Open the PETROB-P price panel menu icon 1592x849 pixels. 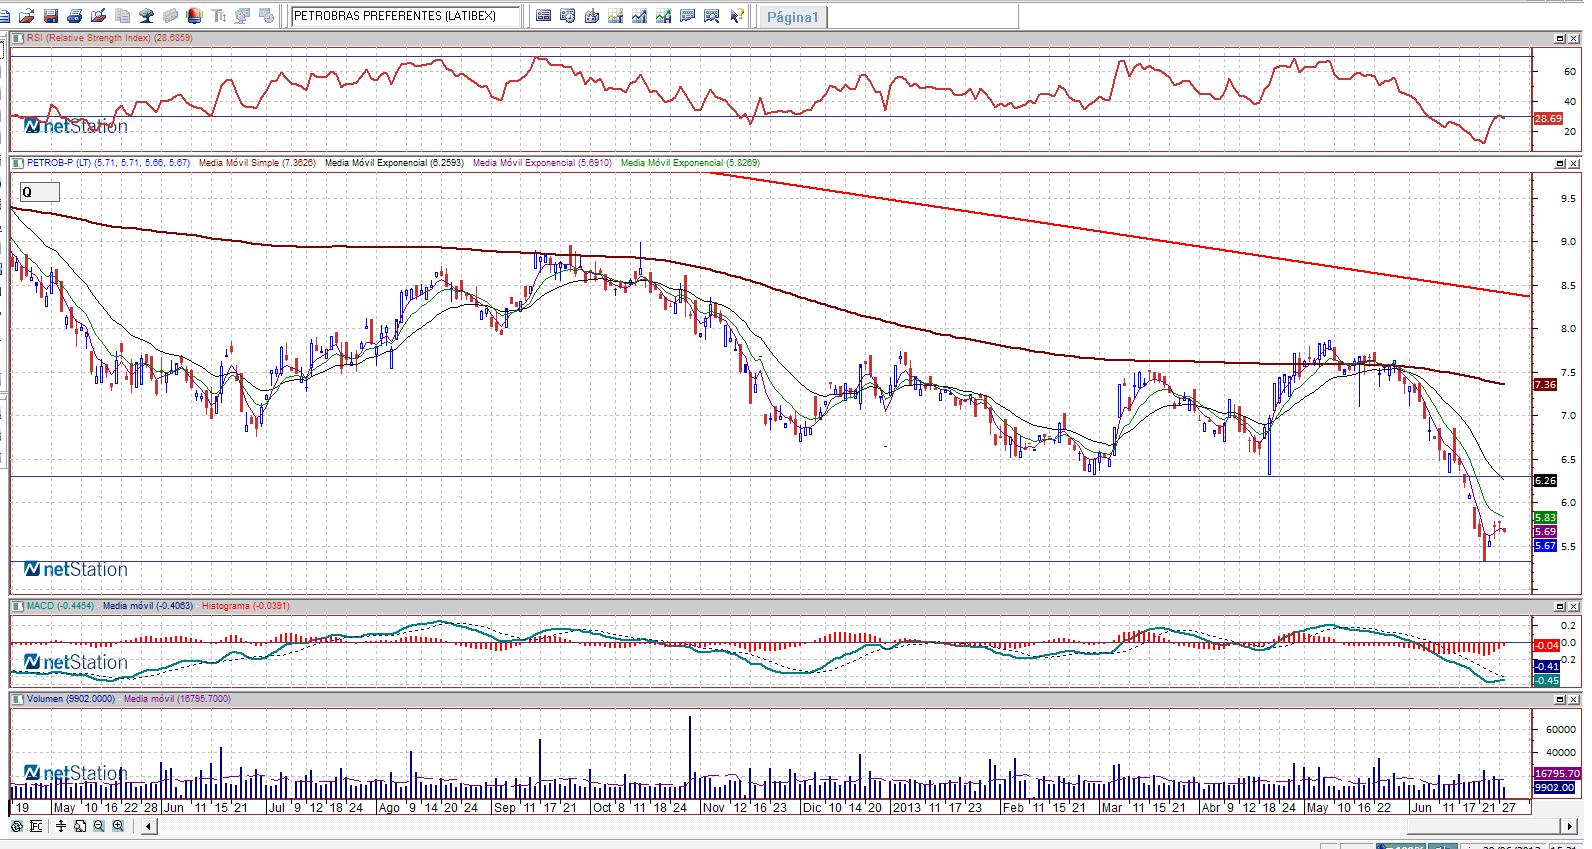pos(18,162)
